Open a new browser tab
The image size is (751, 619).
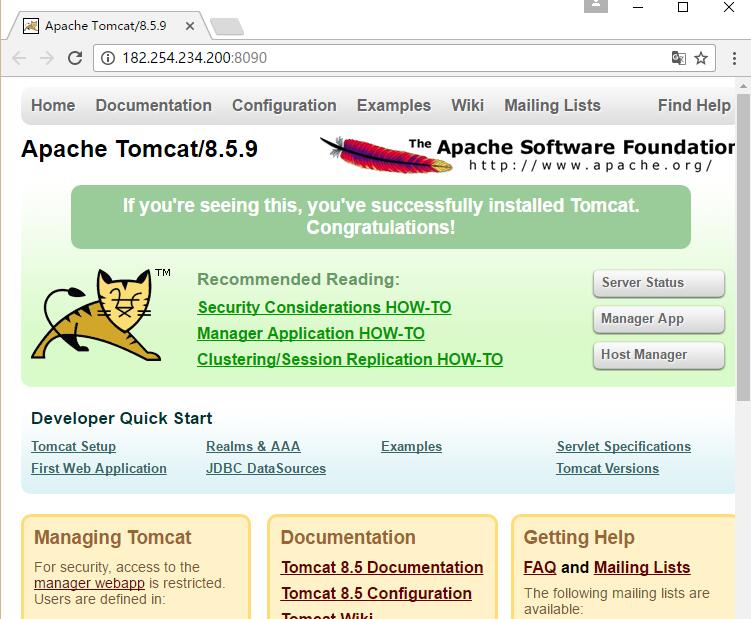(x=227, y=27)
